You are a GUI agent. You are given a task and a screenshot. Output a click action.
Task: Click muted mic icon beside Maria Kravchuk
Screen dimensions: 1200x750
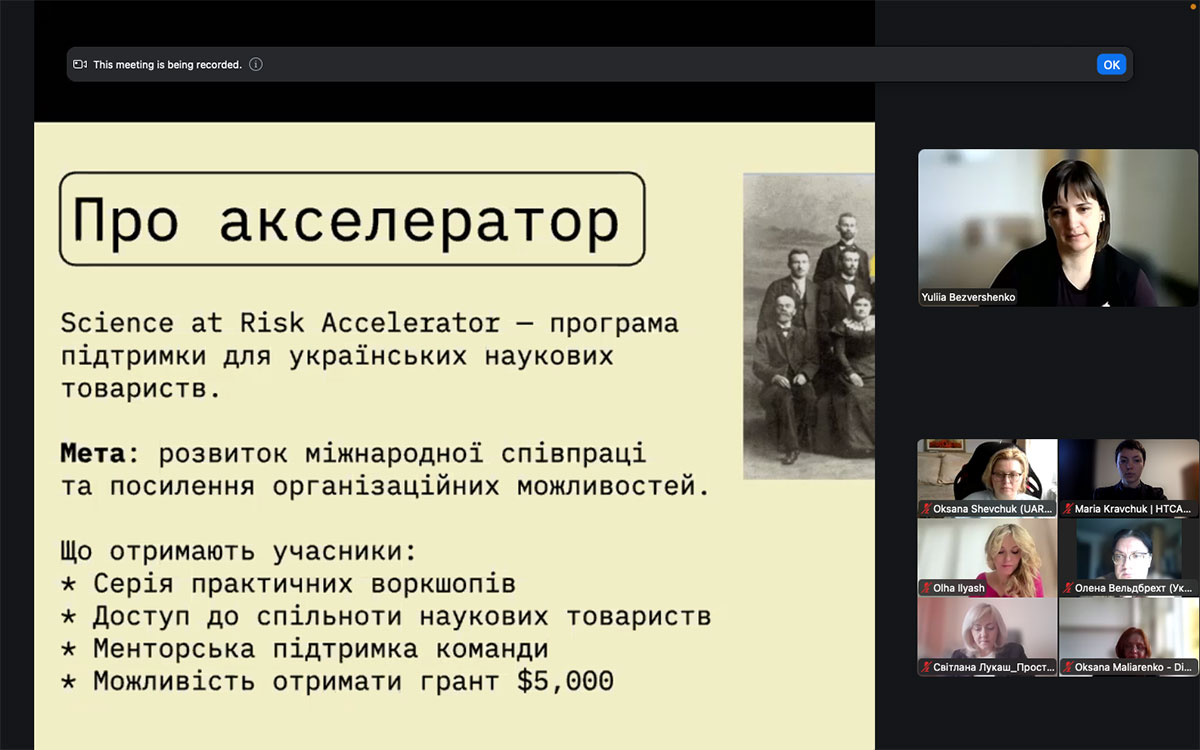1068,509
